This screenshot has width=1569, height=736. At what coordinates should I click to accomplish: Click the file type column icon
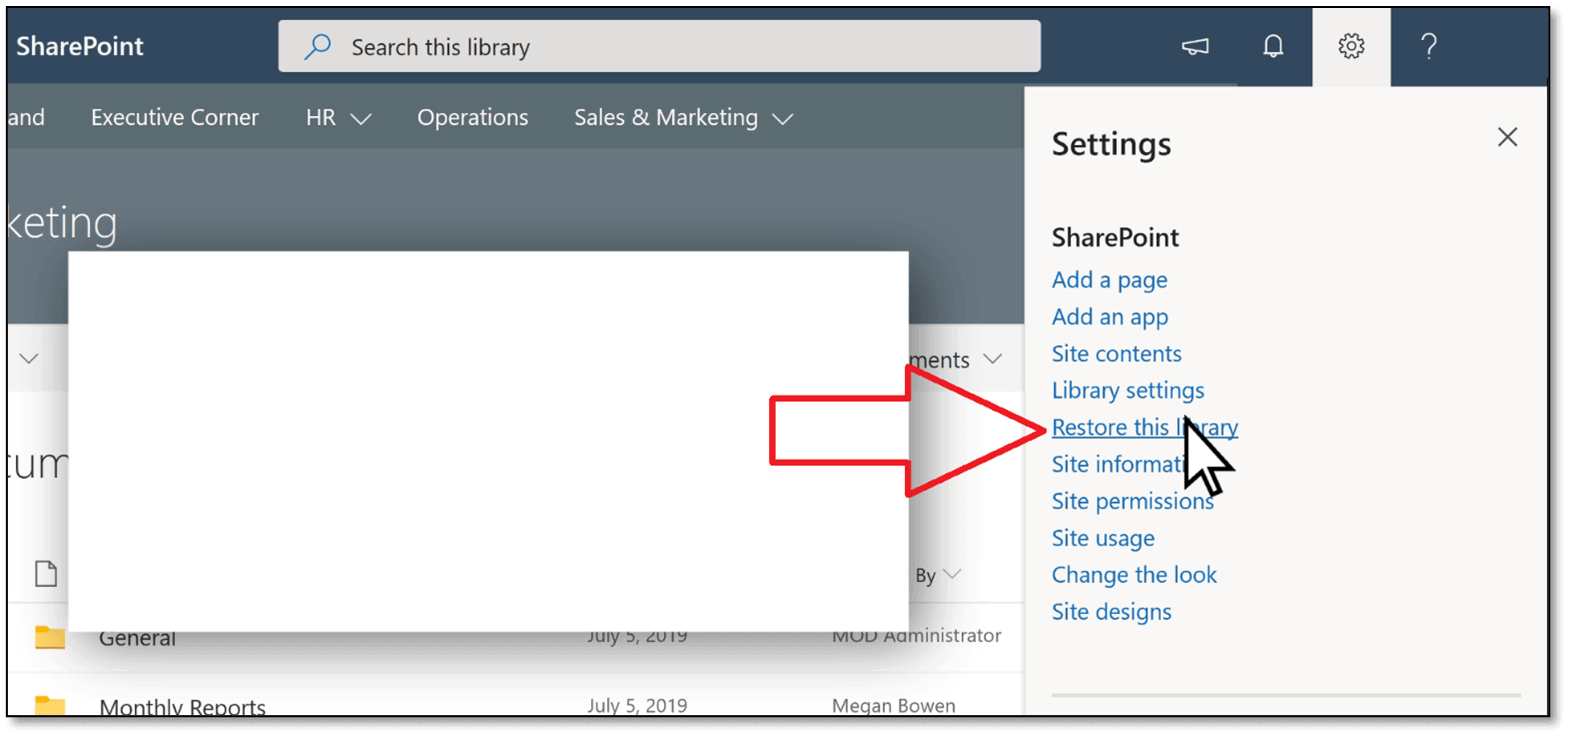[x=46, y=574]
